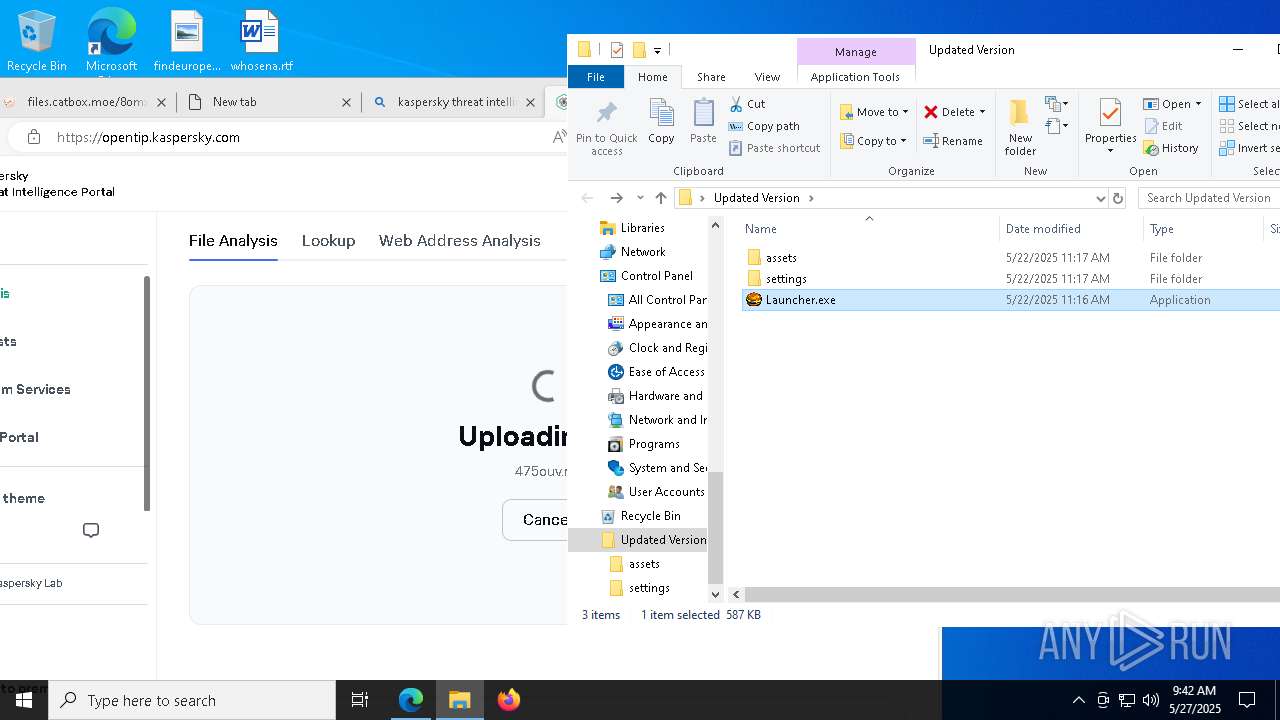Click the navigation pane scroll-down arrow

tap(715, 594)
